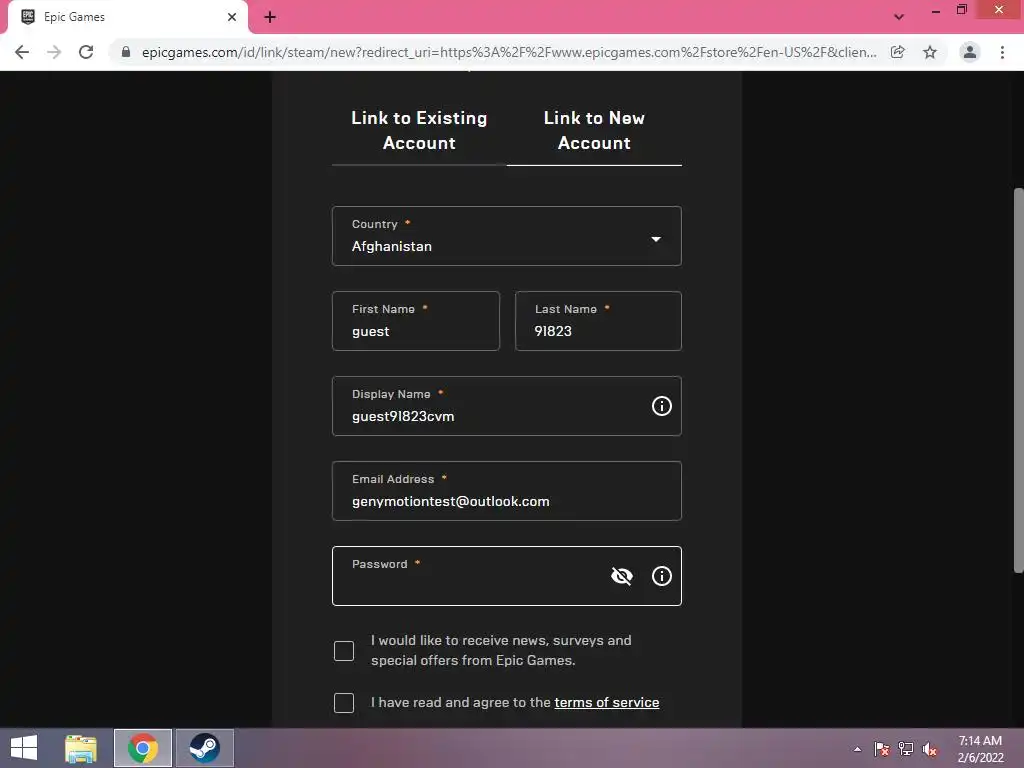Click the Action Center flag tray icon
This screenshot has height=768, width=1024.
(882, 749)
